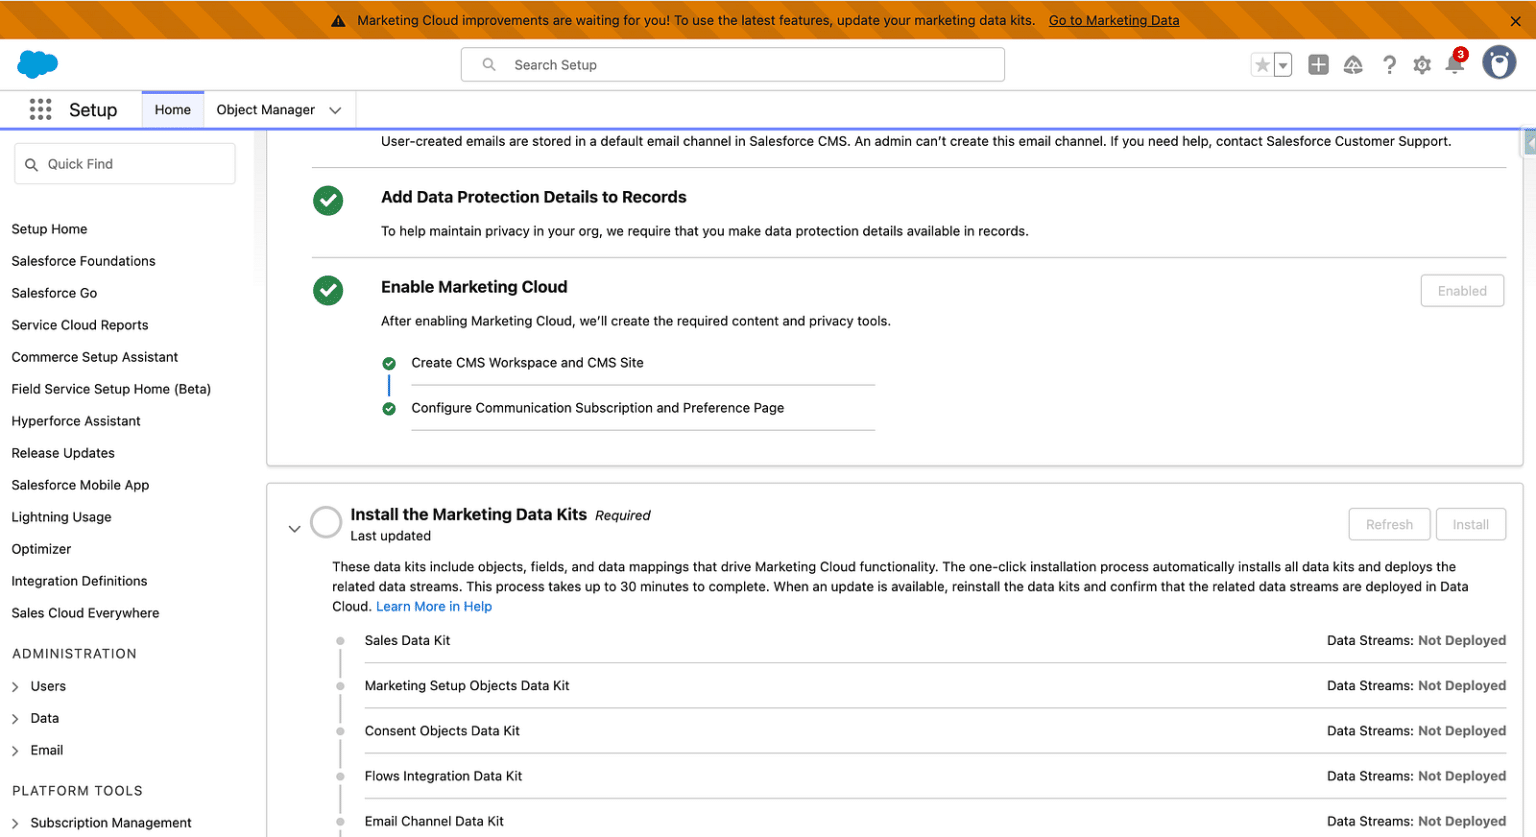Image resolution: width=1536 pixels, height=837 pixels.
Task: Click the Install button
Action: pos(1471,524)
